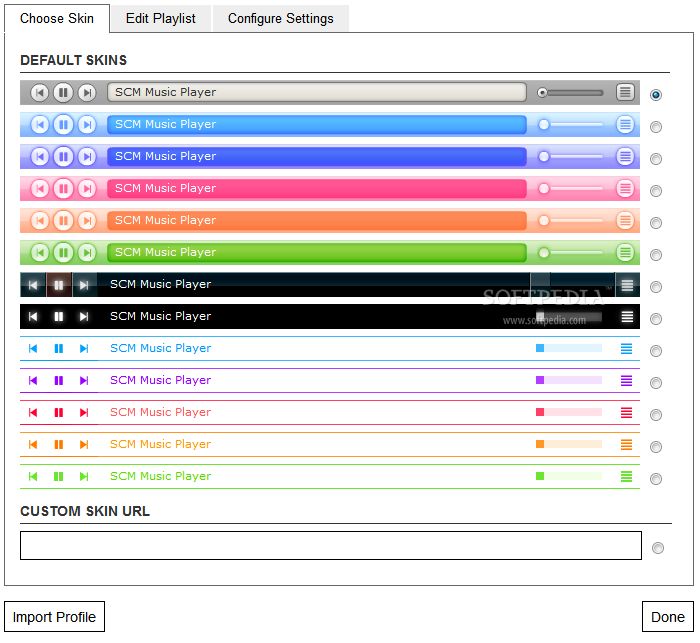Click playlist icon on dark teal skin

click(x=627, y=285)
